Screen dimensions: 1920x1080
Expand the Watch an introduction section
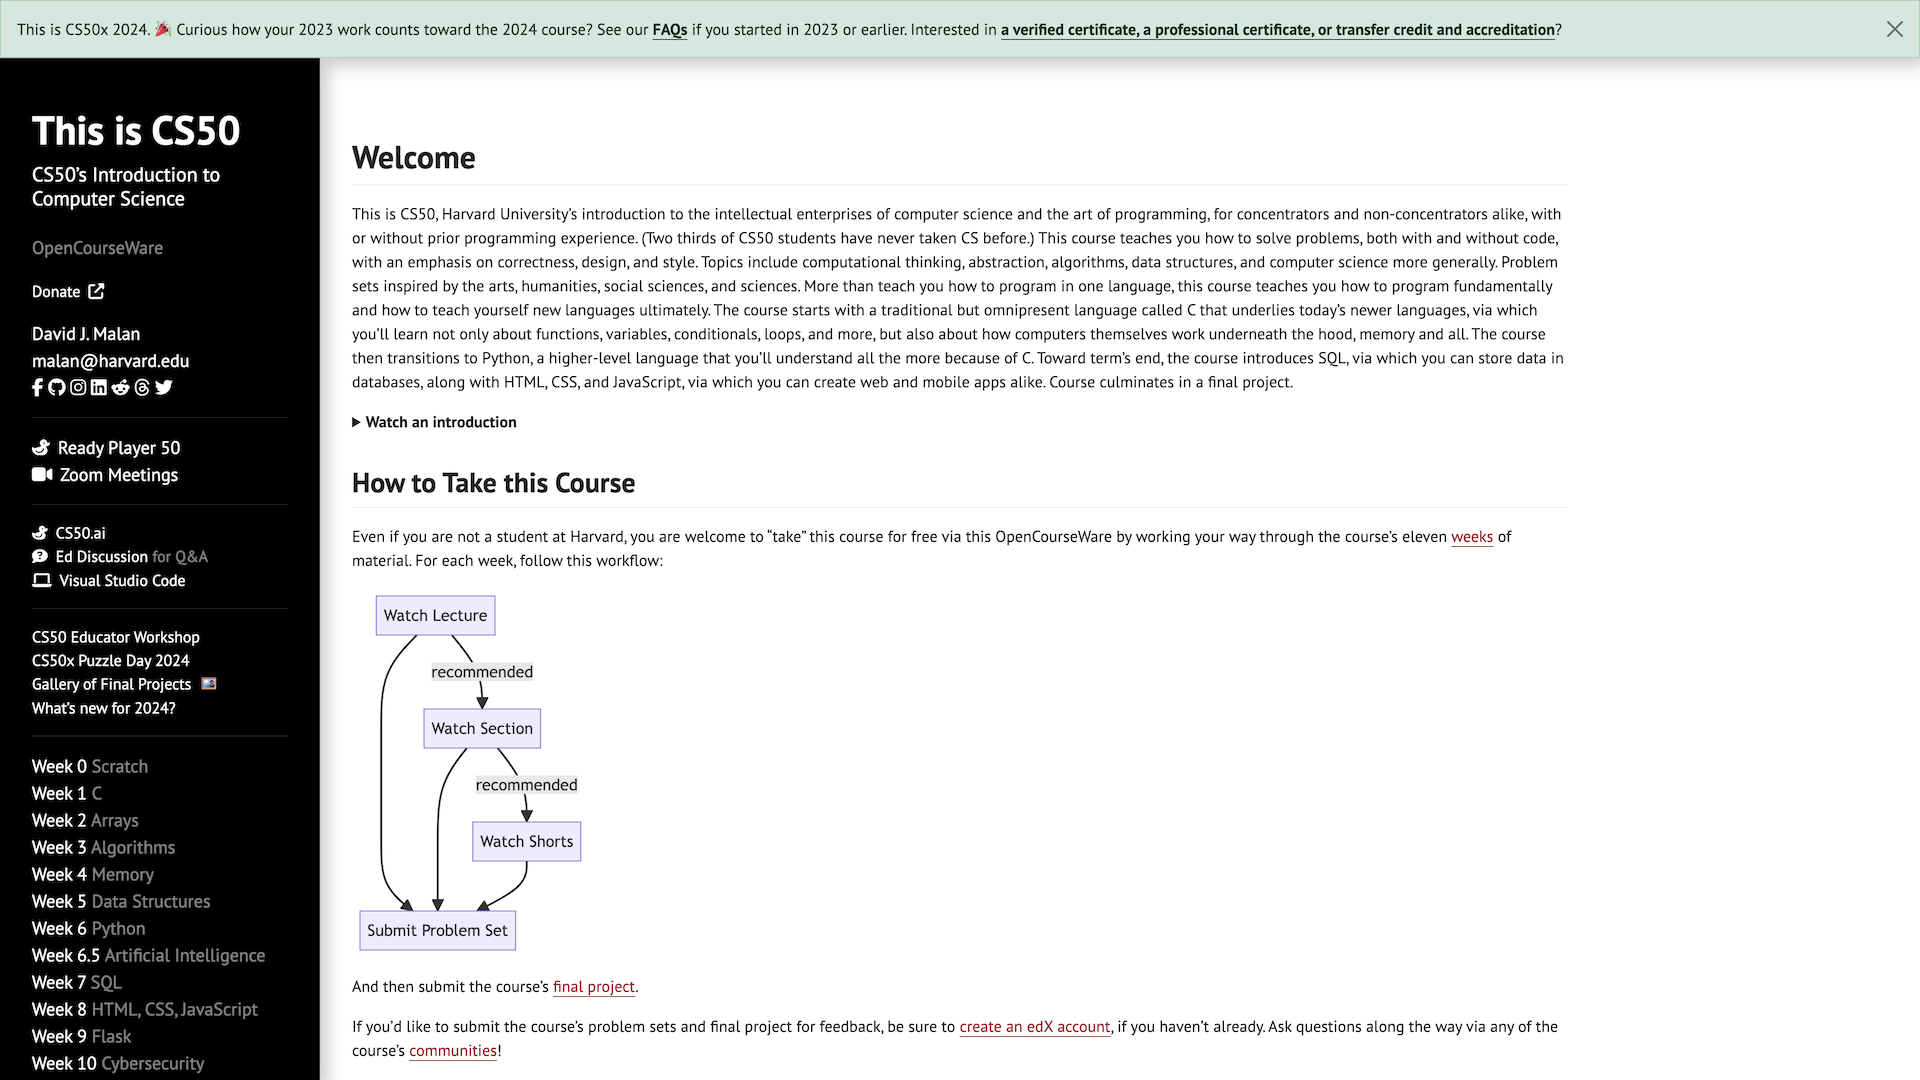point(434,421)
